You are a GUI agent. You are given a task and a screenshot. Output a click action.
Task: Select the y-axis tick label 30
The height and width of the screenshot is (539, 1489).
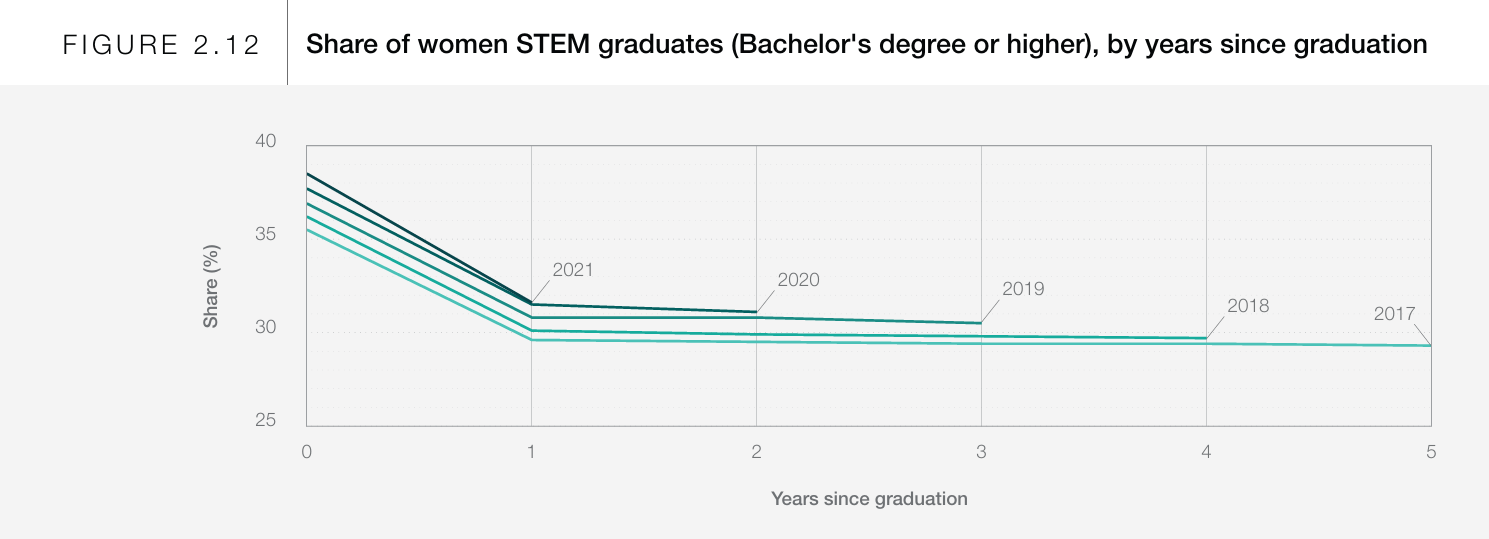pos(265,328)
